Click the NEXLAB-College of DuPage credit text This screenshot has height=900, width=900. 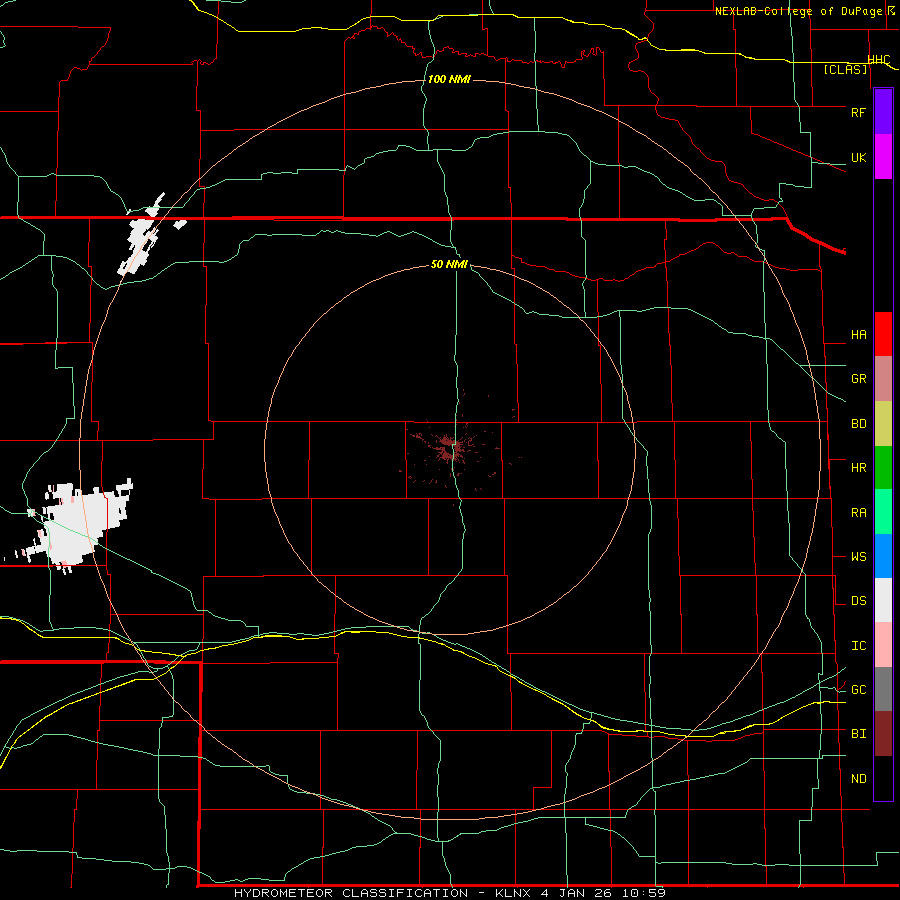pos(798,11)
